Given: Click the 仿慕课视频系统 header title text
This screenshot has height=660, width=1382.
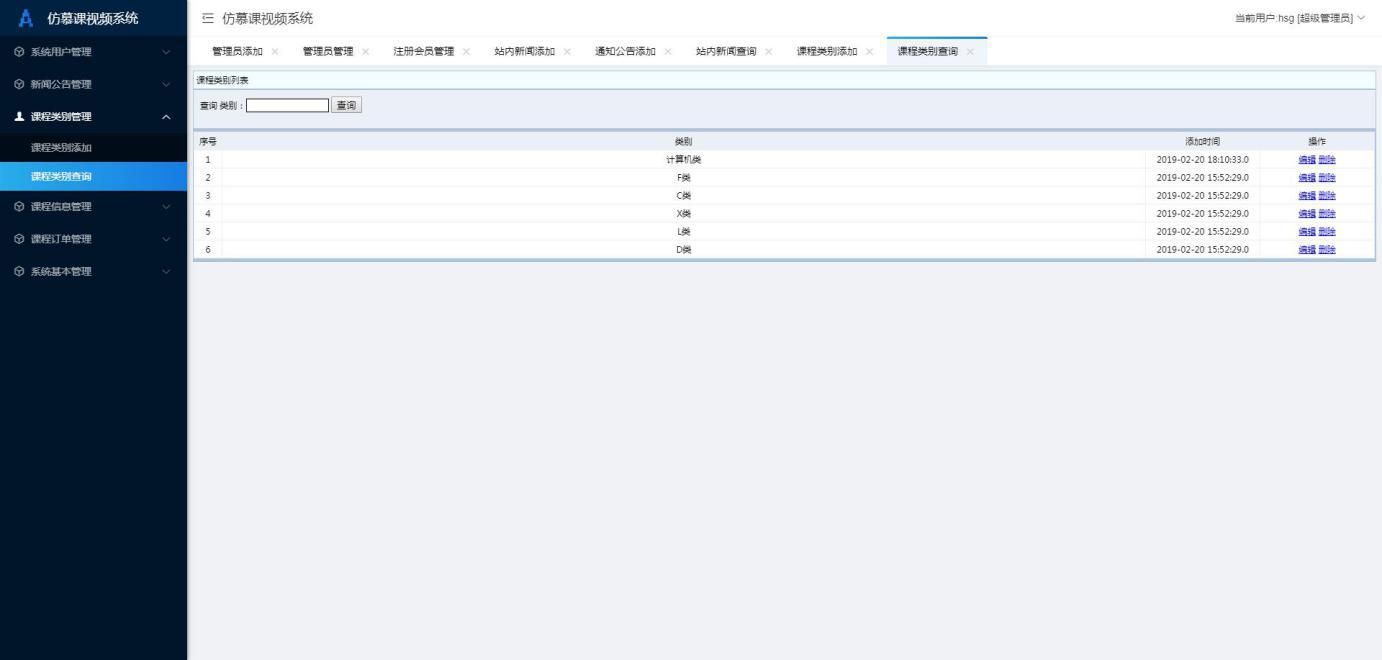Looking at the screenshot, I should (x=267, y=18).
